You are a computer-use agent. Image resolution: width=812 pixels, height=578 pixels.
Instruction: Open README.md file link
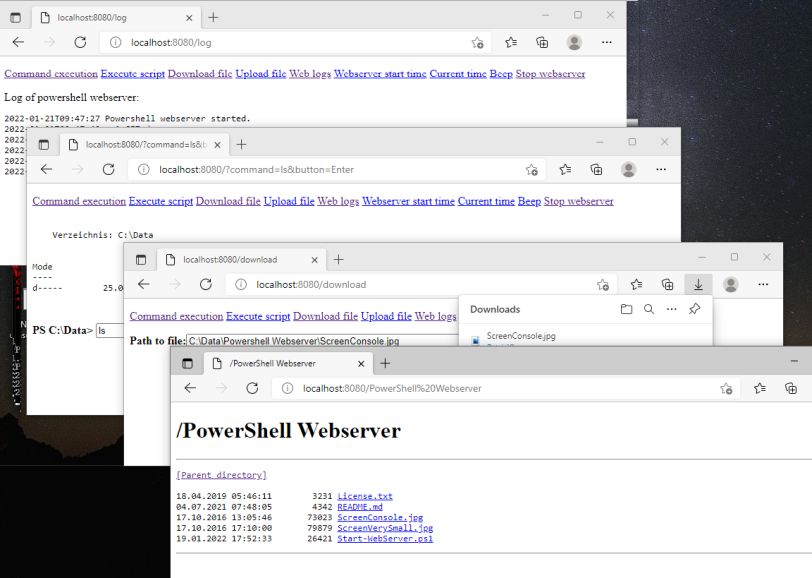click(x=360, y=507)
